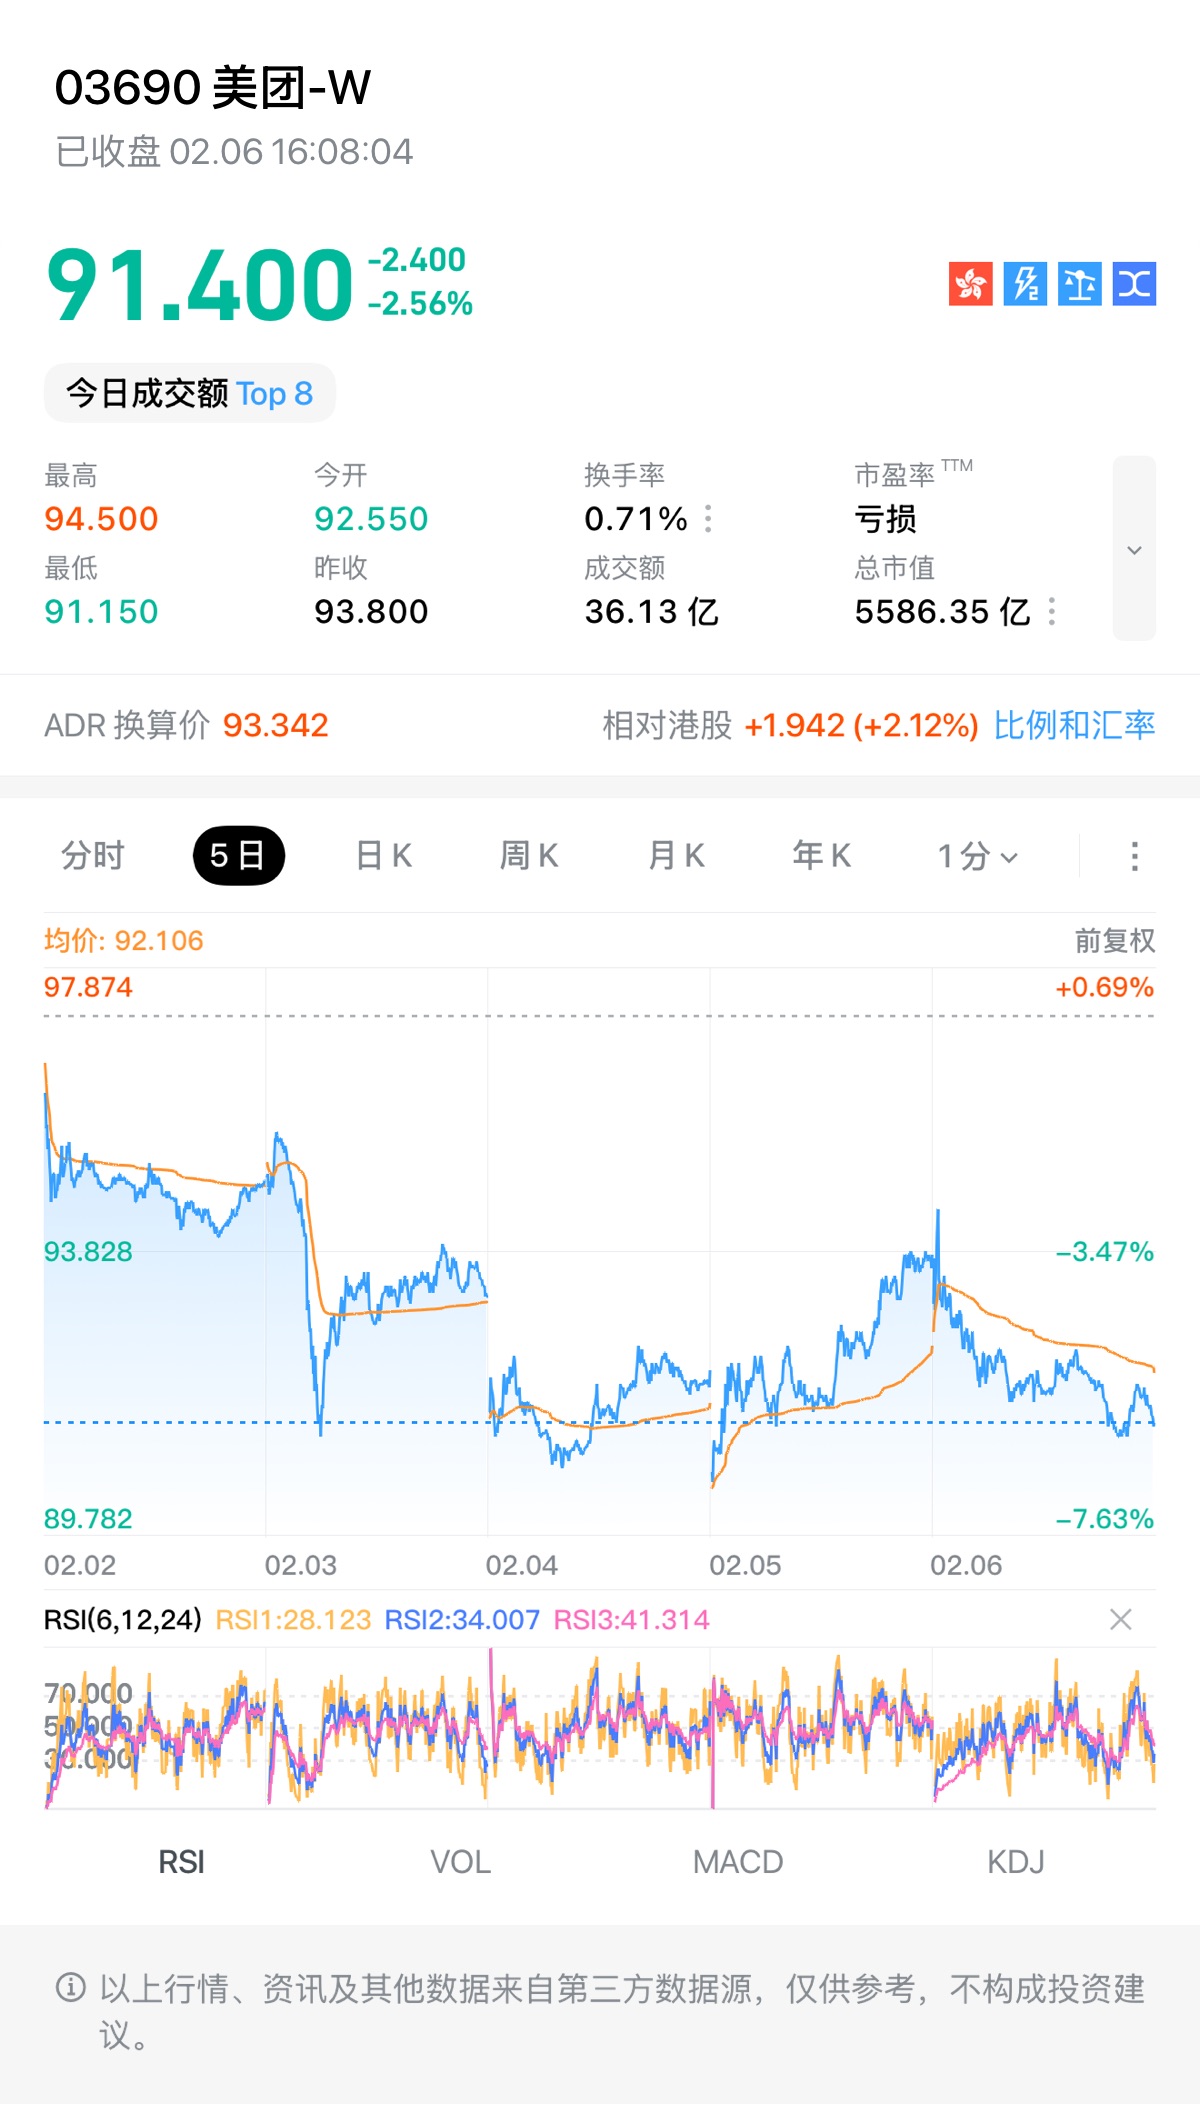The height and width of the screenshot is (2104, 1200).
Task: Tap the dots beside turnover rate 0.71%
Action: pos(708,519)
